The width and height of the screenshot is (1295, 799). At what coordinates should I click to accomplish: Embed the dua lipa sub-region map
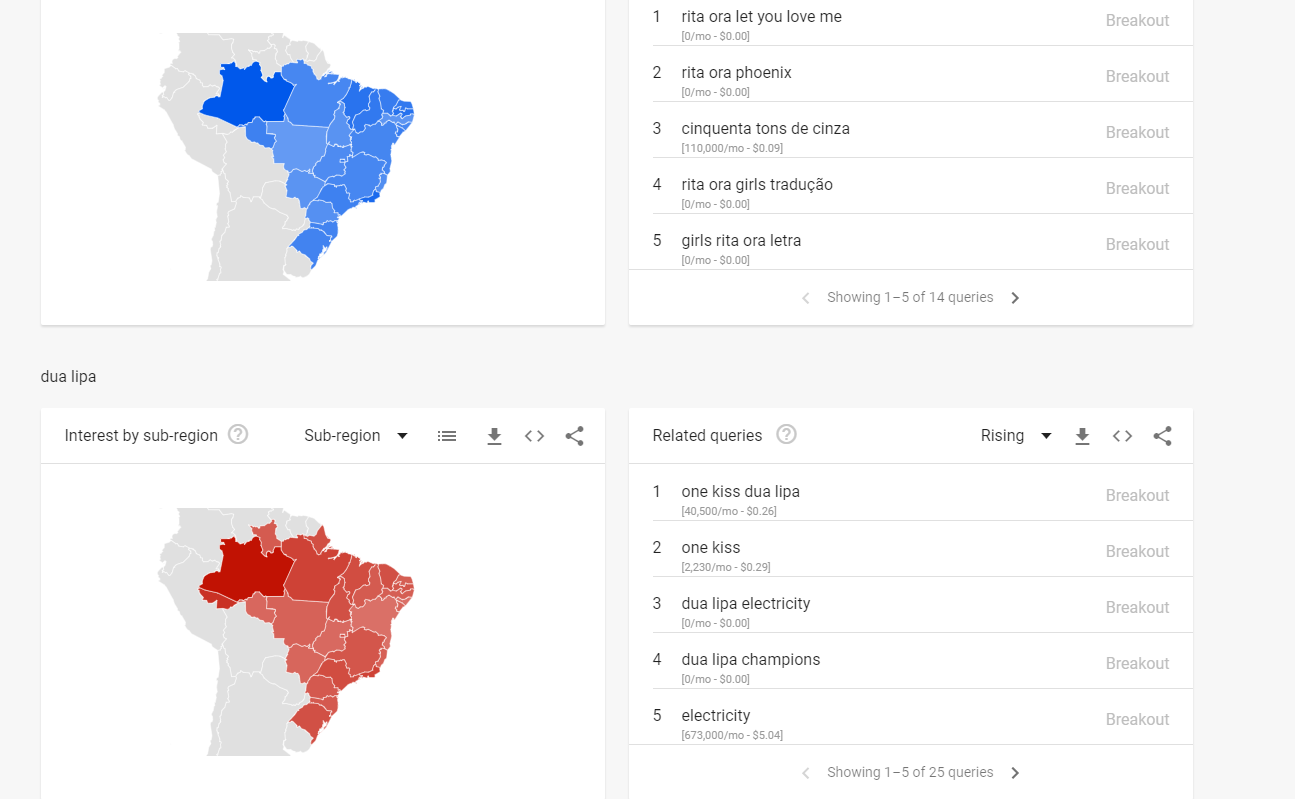(534, 436)
